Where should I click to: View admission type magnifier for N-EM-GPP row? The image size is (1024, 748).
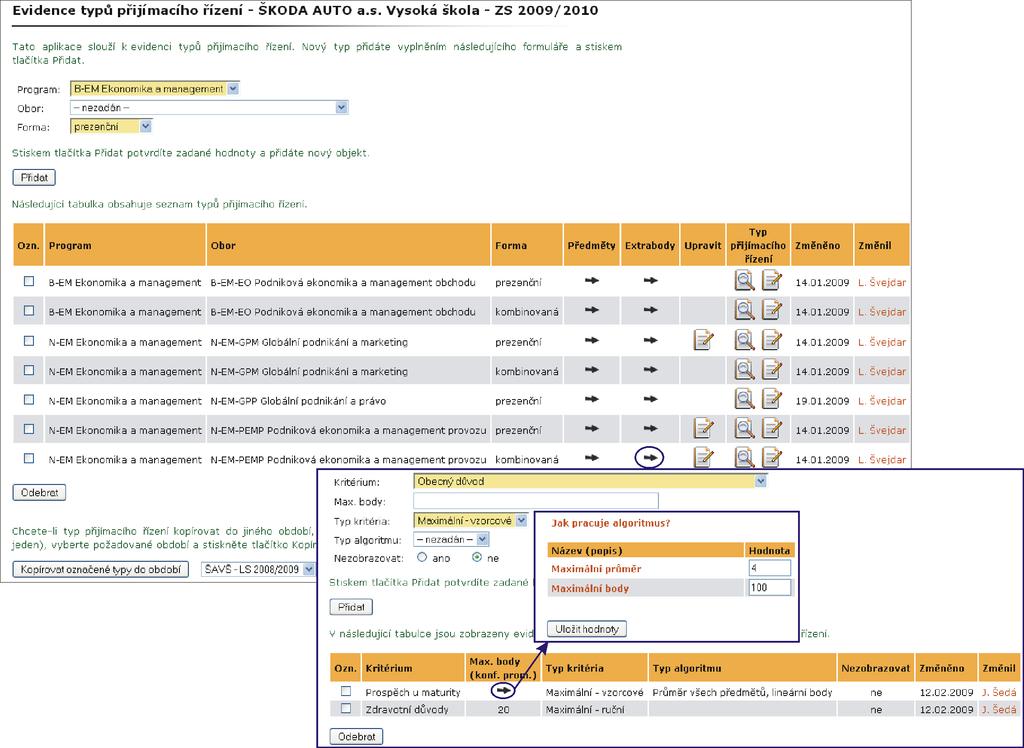click(x=744, y=399)
